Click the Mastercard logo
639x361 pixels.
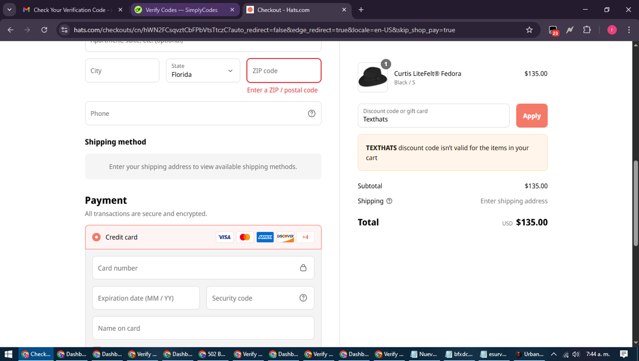pyautogui.click(x=245, y=237)
